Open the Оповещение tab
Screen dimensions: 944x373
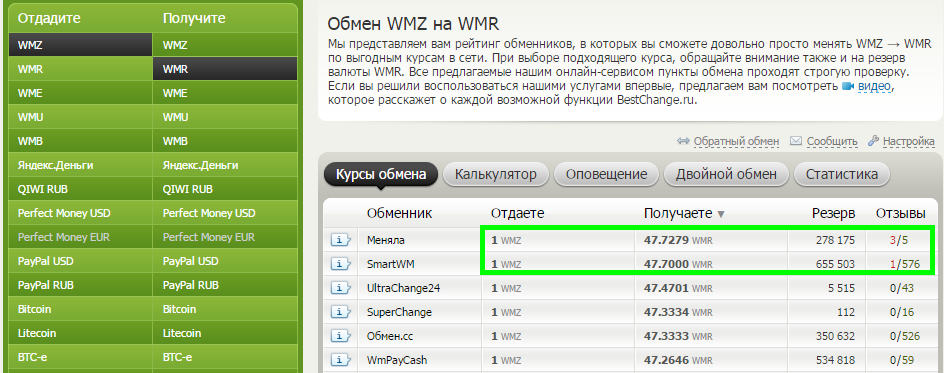click(606, 174)
